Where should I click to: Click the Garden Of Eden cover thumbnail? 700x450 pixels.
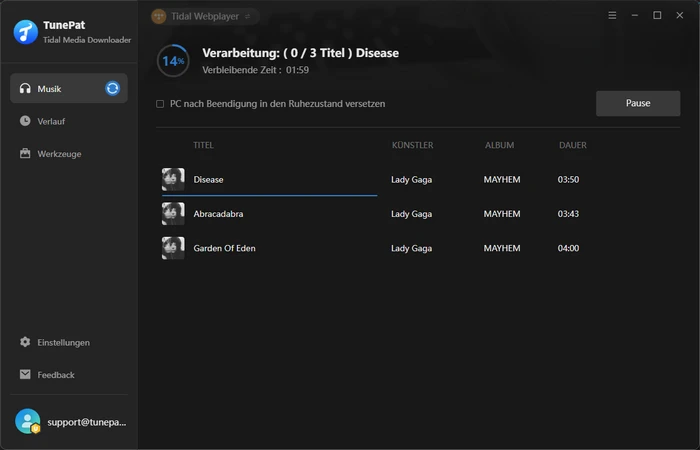tap(173, 248)
